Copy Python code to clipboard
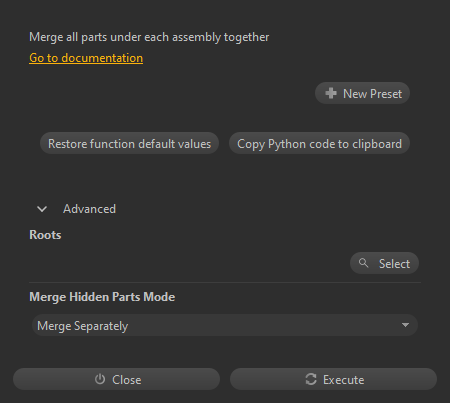450x403 pixels. tap(319, 143)
